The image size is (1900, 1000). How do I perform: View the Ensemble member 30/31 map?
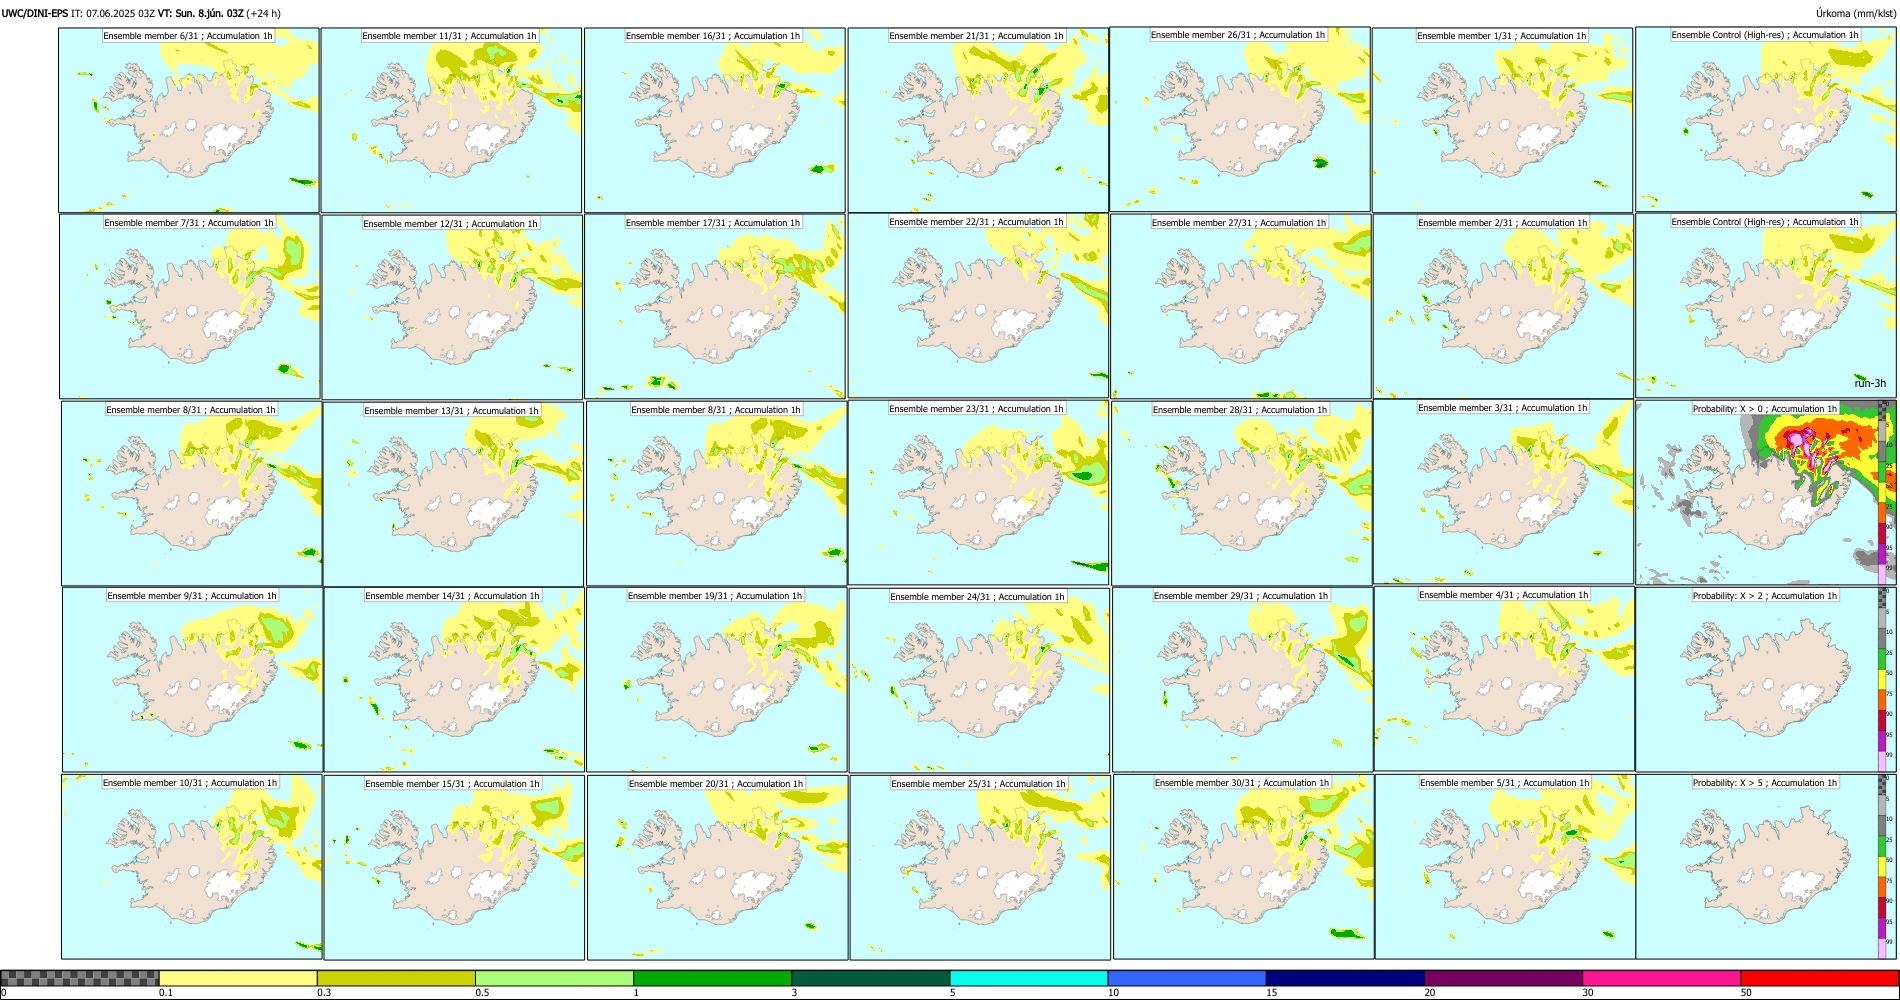tap(1244, 867)
